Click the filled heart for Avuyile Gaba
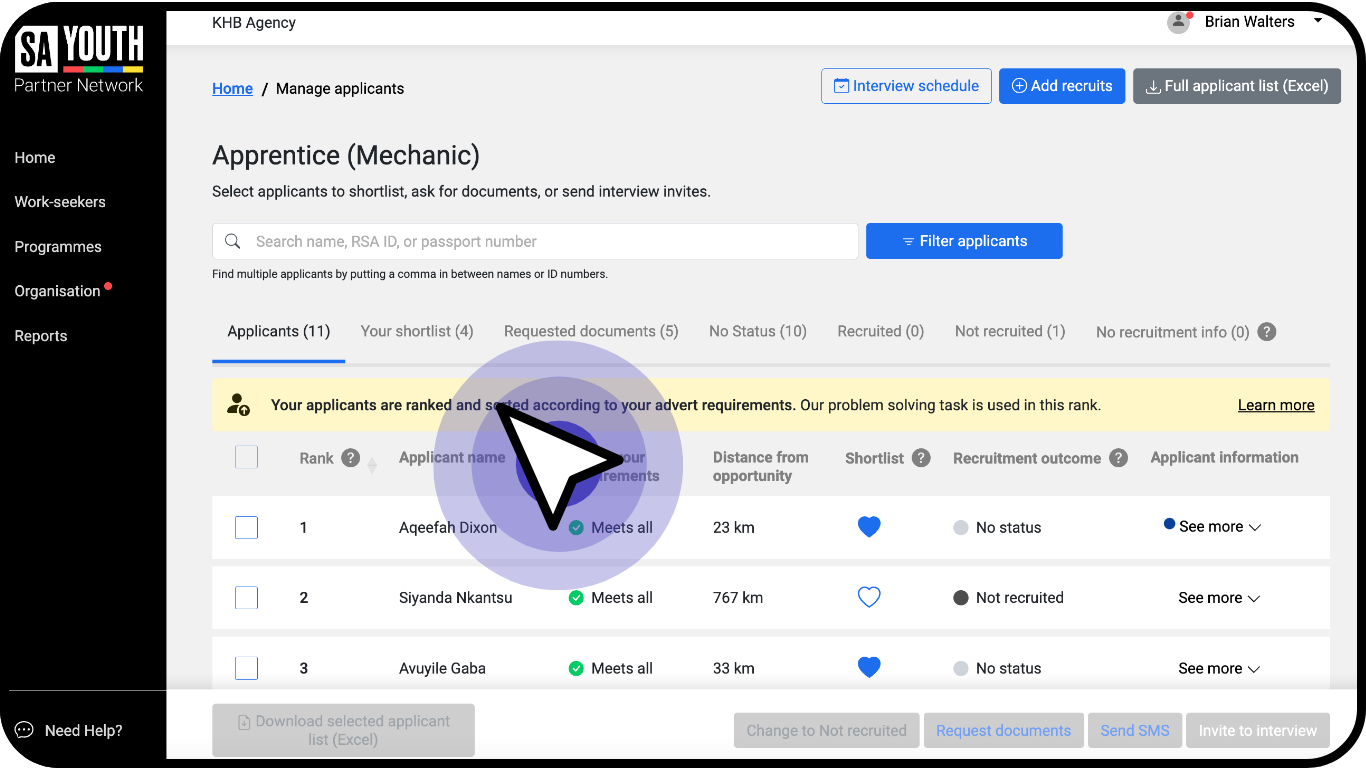Image resolution: width=1366 pixels, height=768 pixels. [x=869, y=668]
